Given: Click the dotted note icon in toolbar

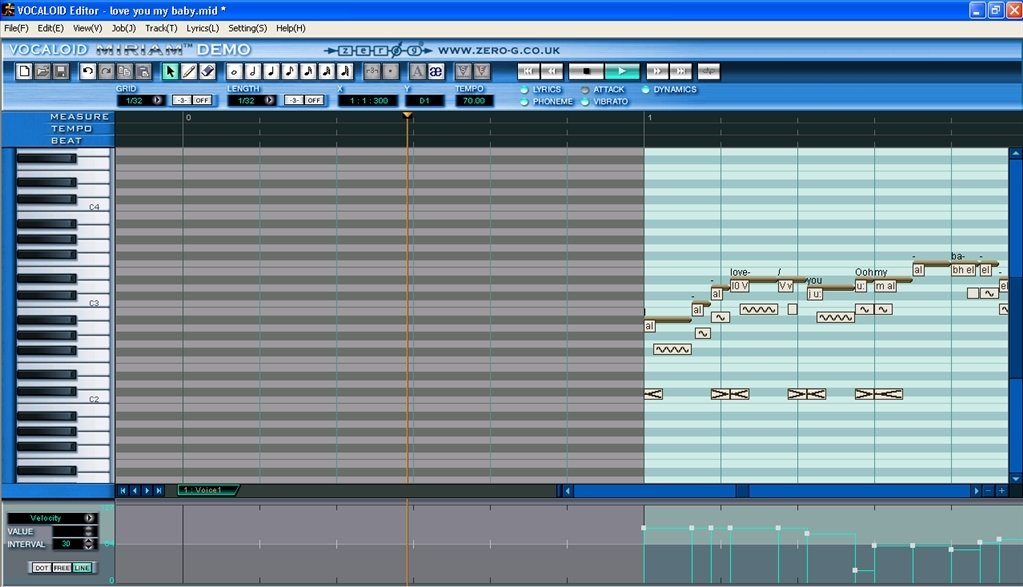Looking at the screenshot, I should pos(390,71).
